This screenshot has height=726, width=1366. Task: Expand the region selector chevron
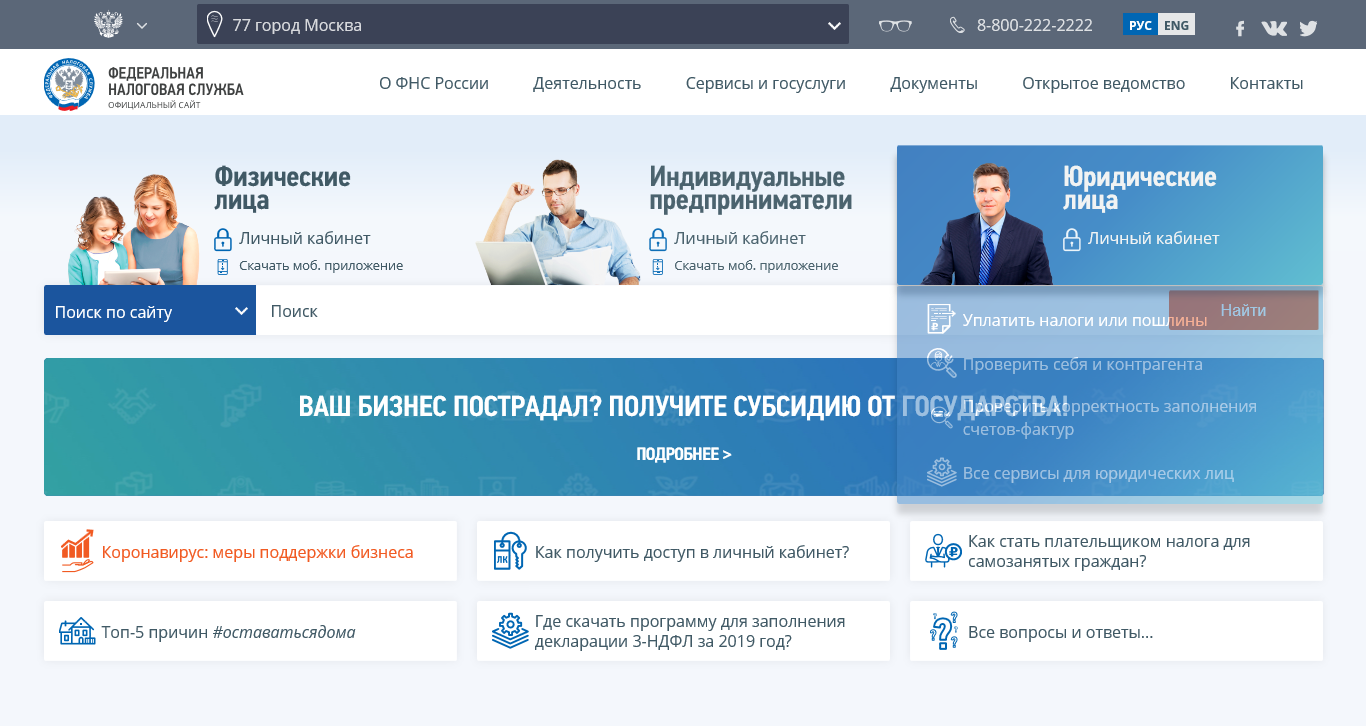834,26
